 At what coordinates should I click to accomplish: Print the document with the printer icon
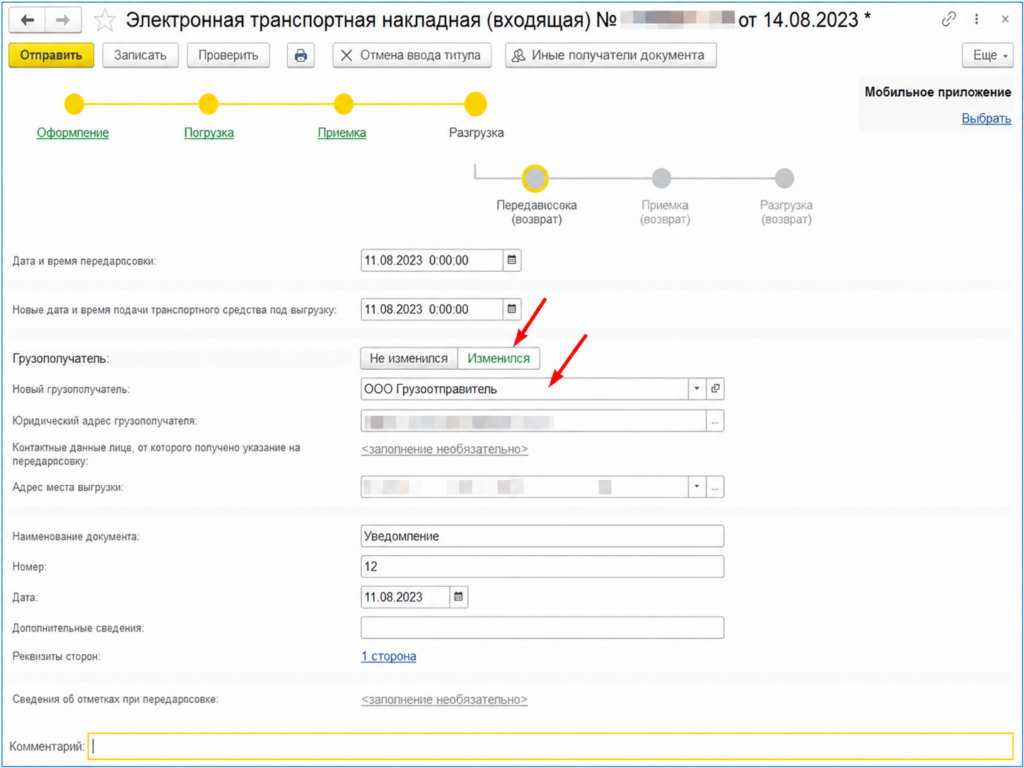(x=300, y=56)
